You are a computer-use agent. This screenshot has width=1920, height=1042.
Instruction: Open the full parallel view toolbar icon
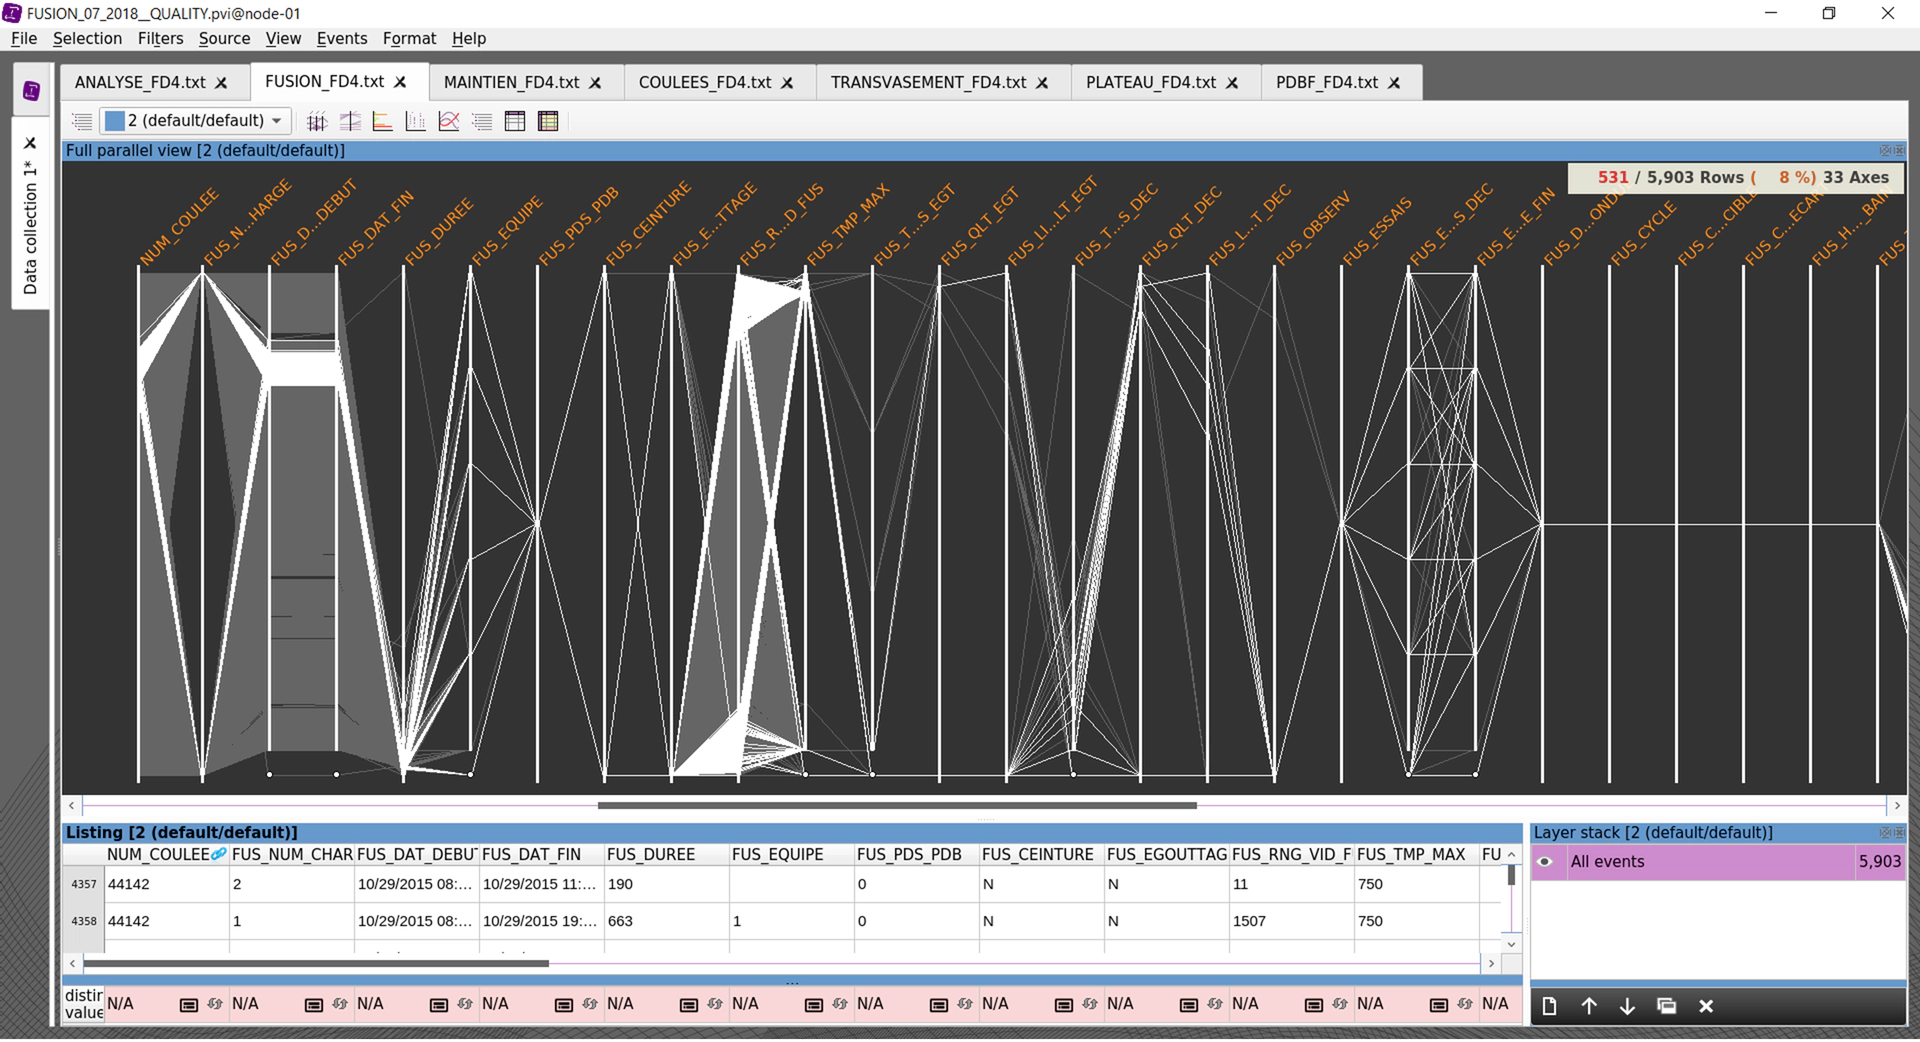[x=316, y=121]
